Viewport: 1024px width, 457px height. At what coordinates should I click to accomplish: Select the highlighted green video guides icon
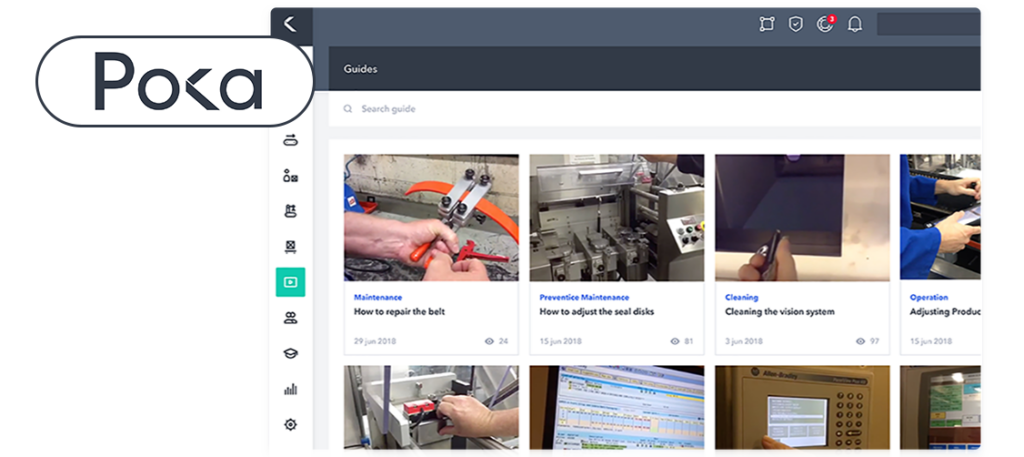coord(290,282)
